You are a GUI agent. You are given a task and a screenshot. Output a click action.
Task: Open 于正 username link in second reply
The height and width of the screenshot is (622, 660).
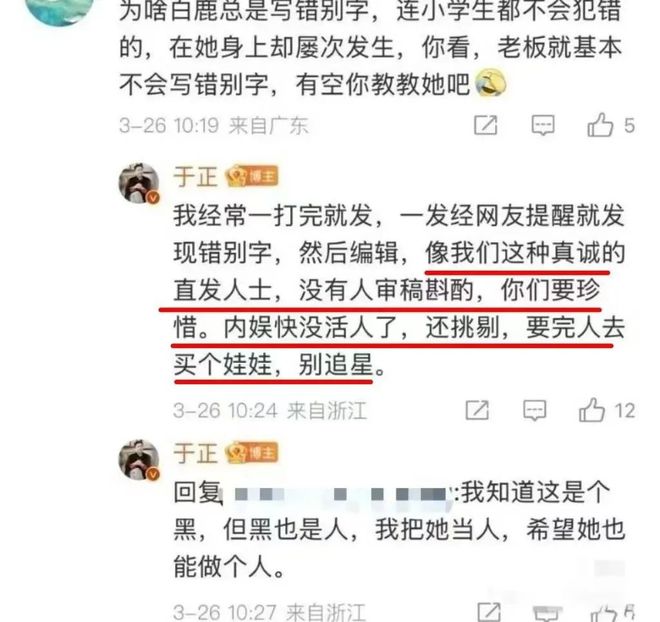click(195, 453)
